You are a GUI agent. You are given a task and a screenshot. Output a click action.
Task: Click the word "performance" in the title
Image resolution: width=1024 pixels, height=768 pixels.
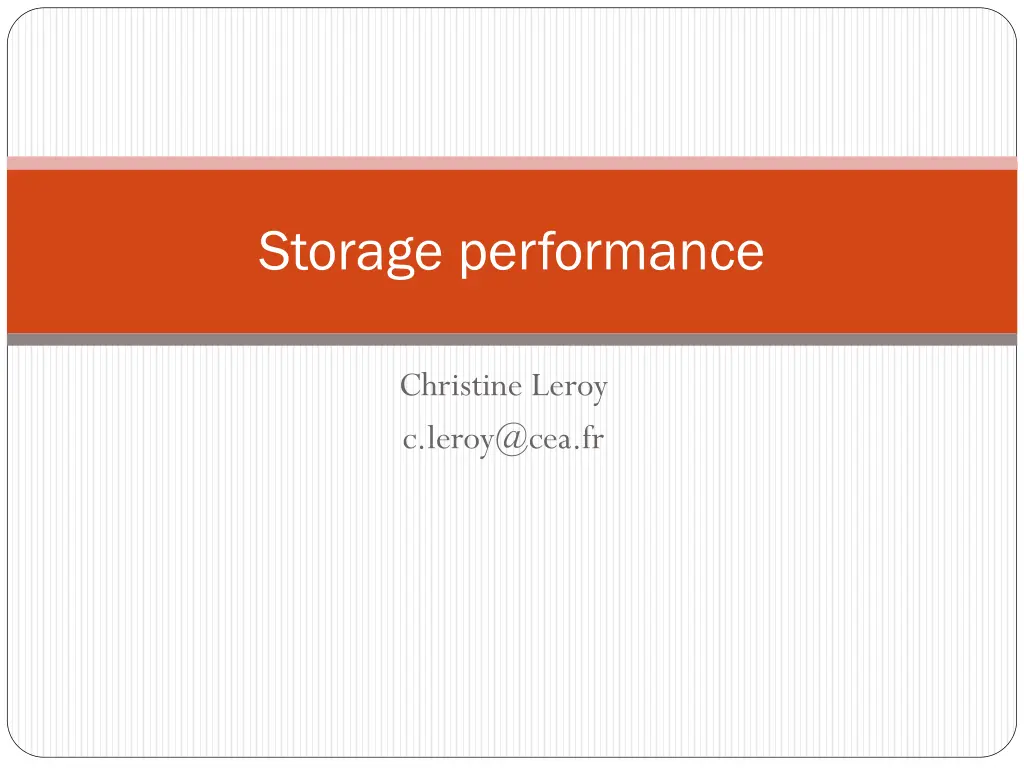tap(612, 251)
